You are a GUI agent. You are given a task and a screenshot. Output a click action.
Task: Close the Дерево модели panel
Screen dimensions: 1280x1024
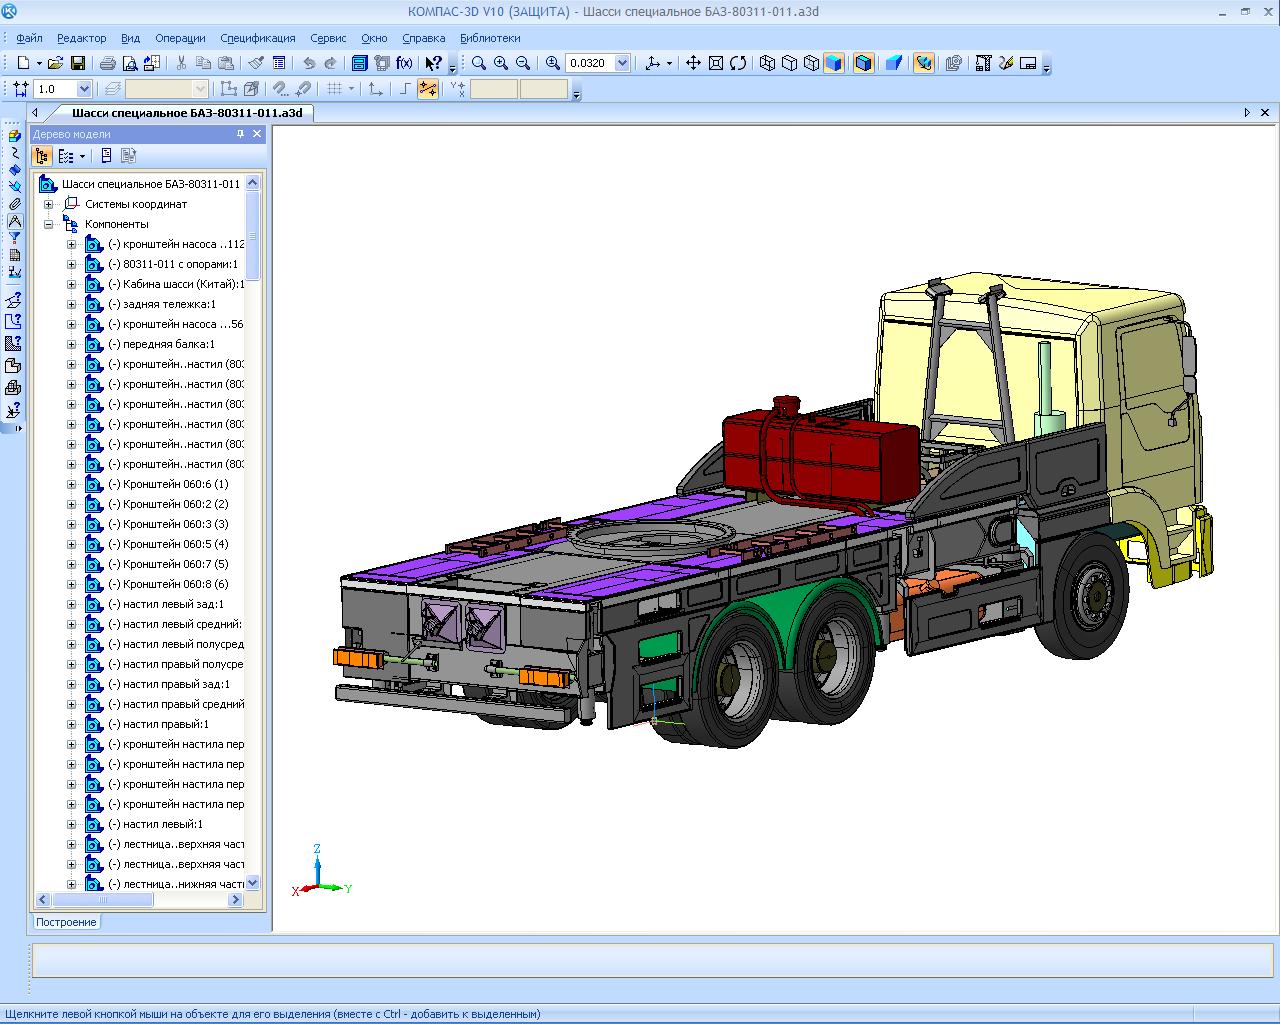pyautogui.click(x=257, y=134)
